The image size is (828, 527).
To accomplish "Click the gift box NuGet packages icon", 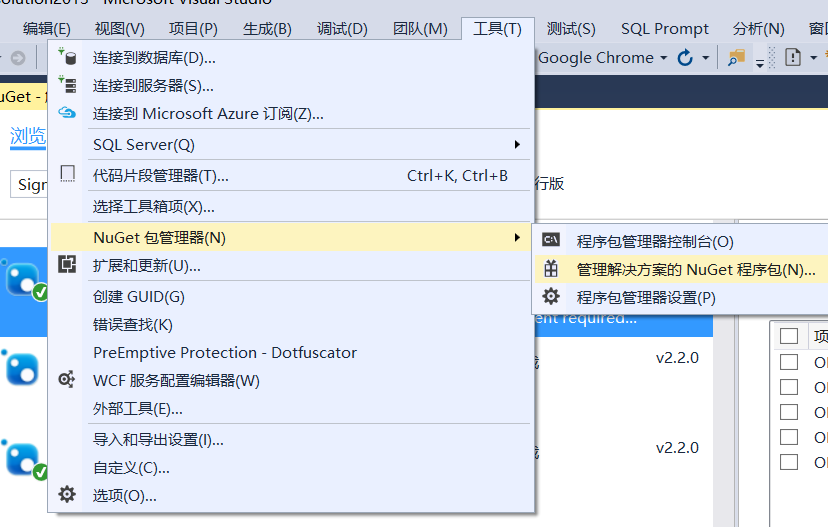I will (x=551, y=269).
